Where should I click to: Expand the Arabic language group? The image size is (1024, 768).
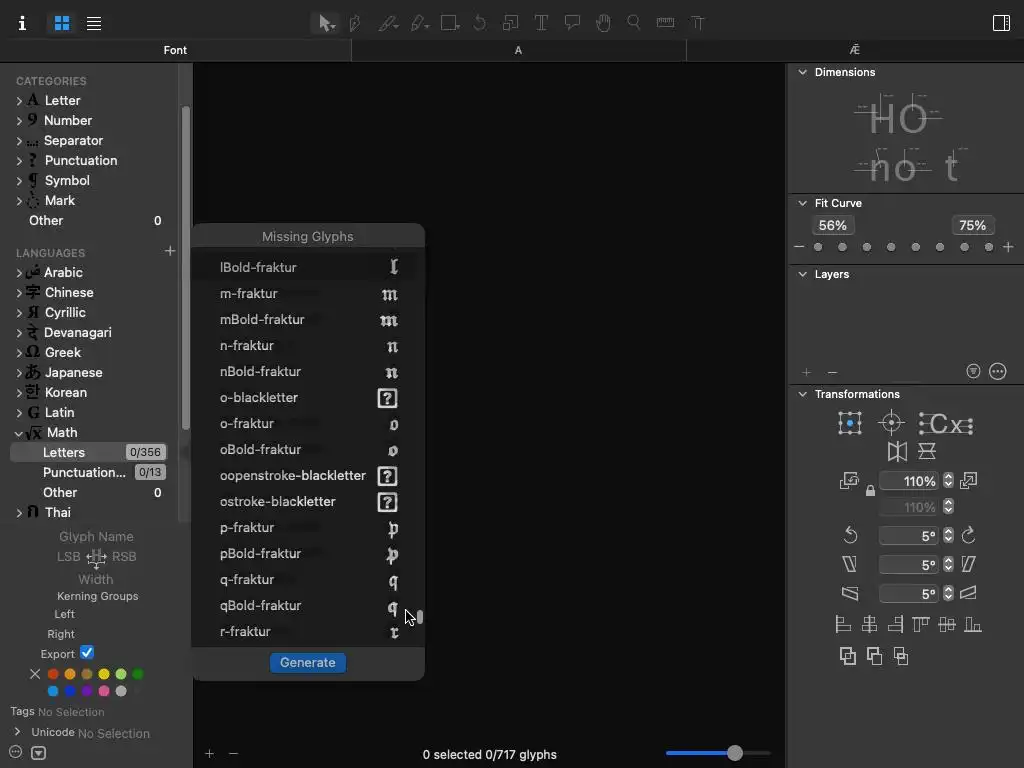19,273
